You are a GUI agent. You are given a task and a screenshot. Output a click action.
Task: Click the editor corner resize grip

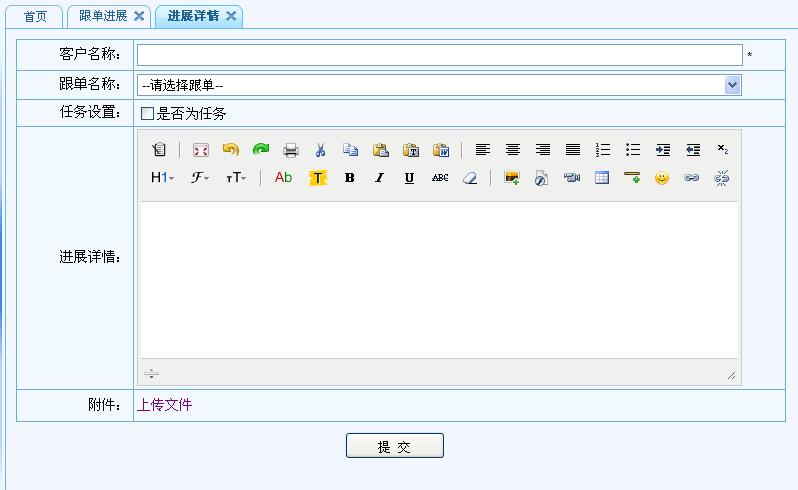[731, 376]
